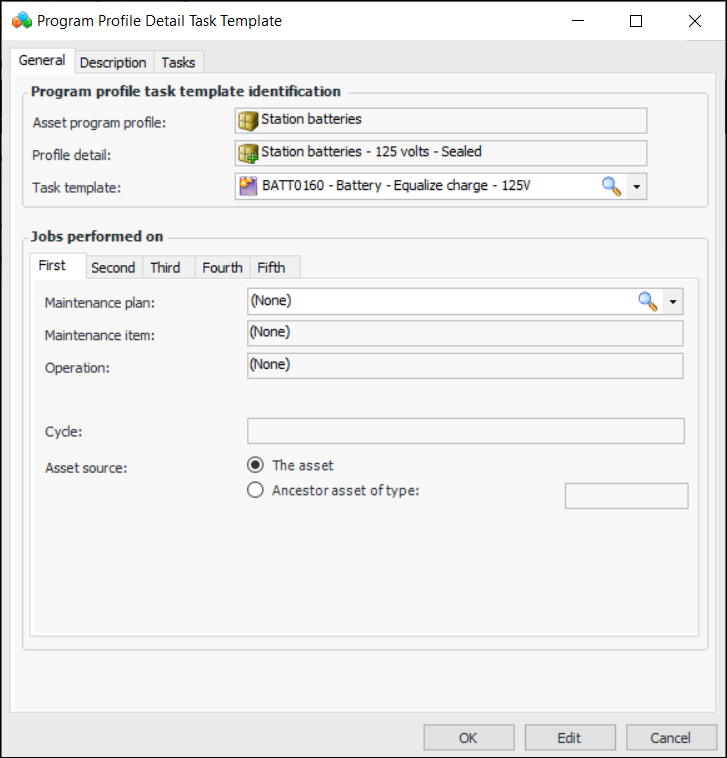Switch to the General tab
Viewport: 727px width, 758px height.
click(x=42, y=60)
